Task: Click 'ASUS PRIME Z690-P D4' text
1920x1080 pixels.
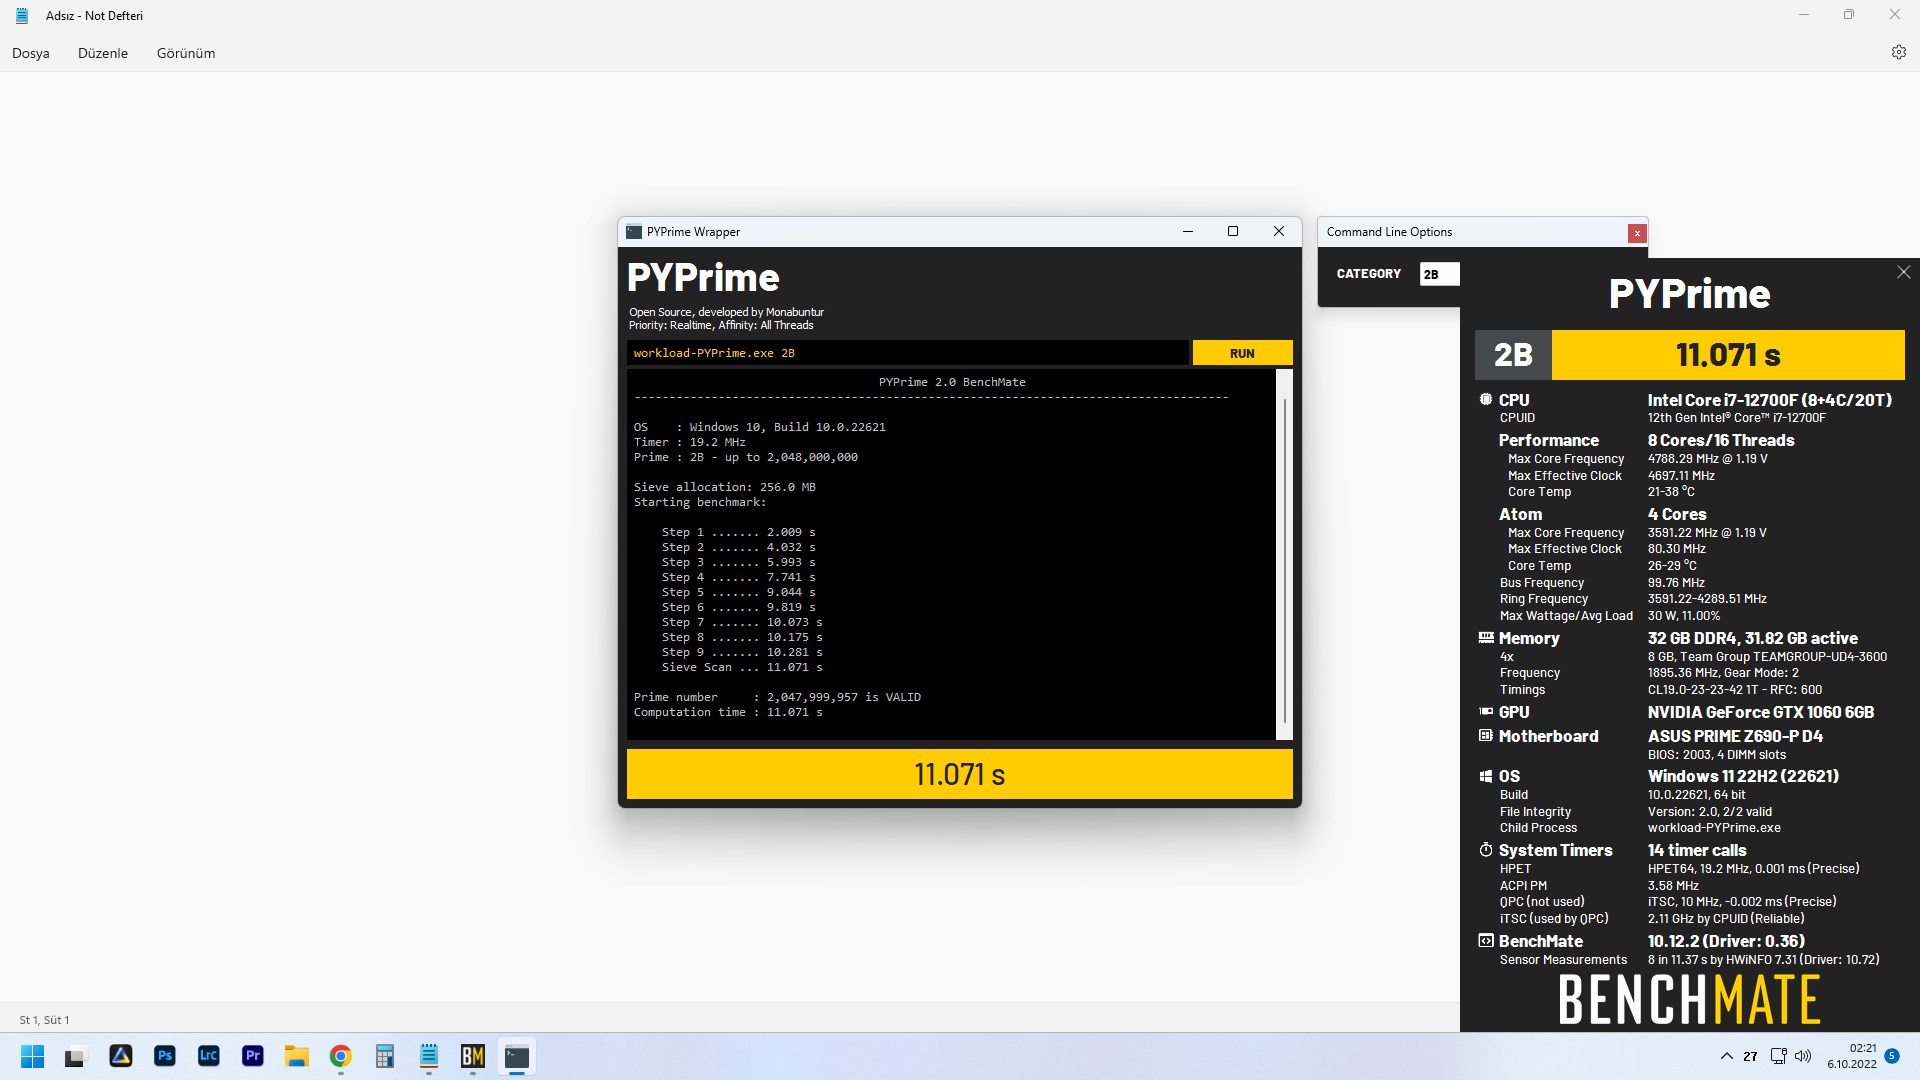Action: tap(1735, 736)
